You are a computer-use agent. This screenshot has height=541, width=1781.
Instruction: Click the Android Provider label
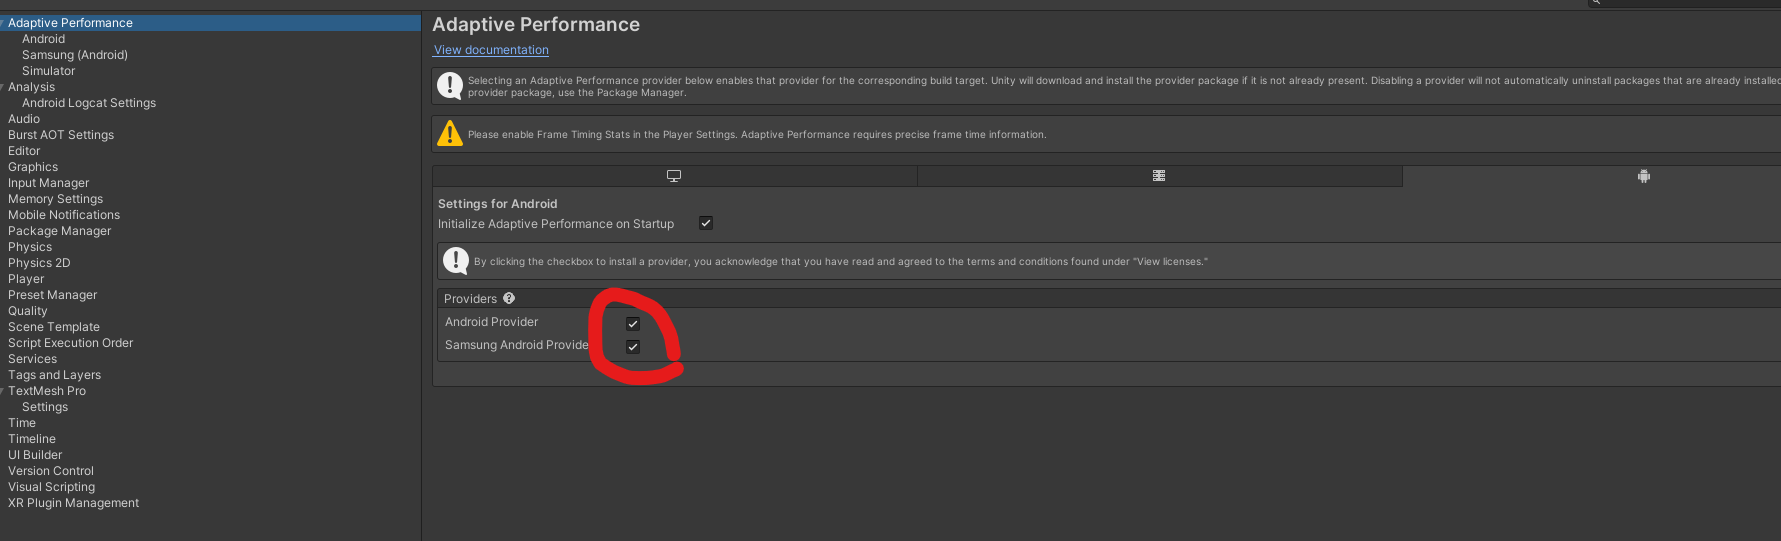pos(491,322)
